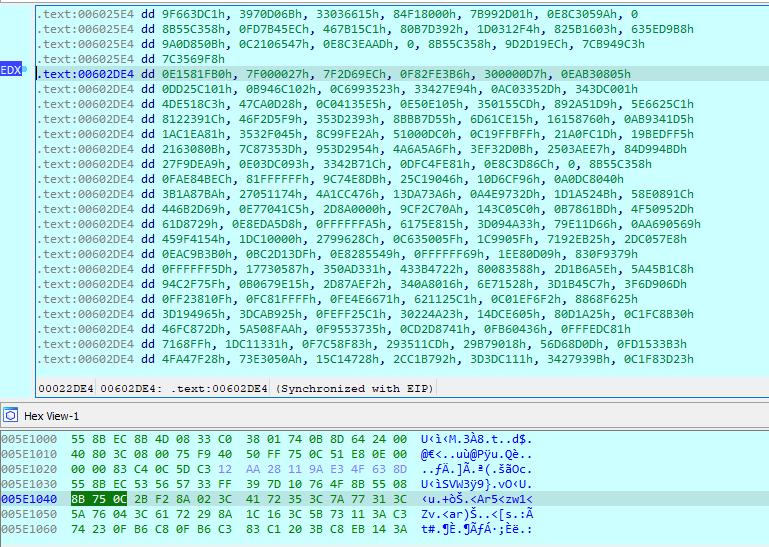
Task: Switch to the Hex View-1 tab
Action: 51,416
